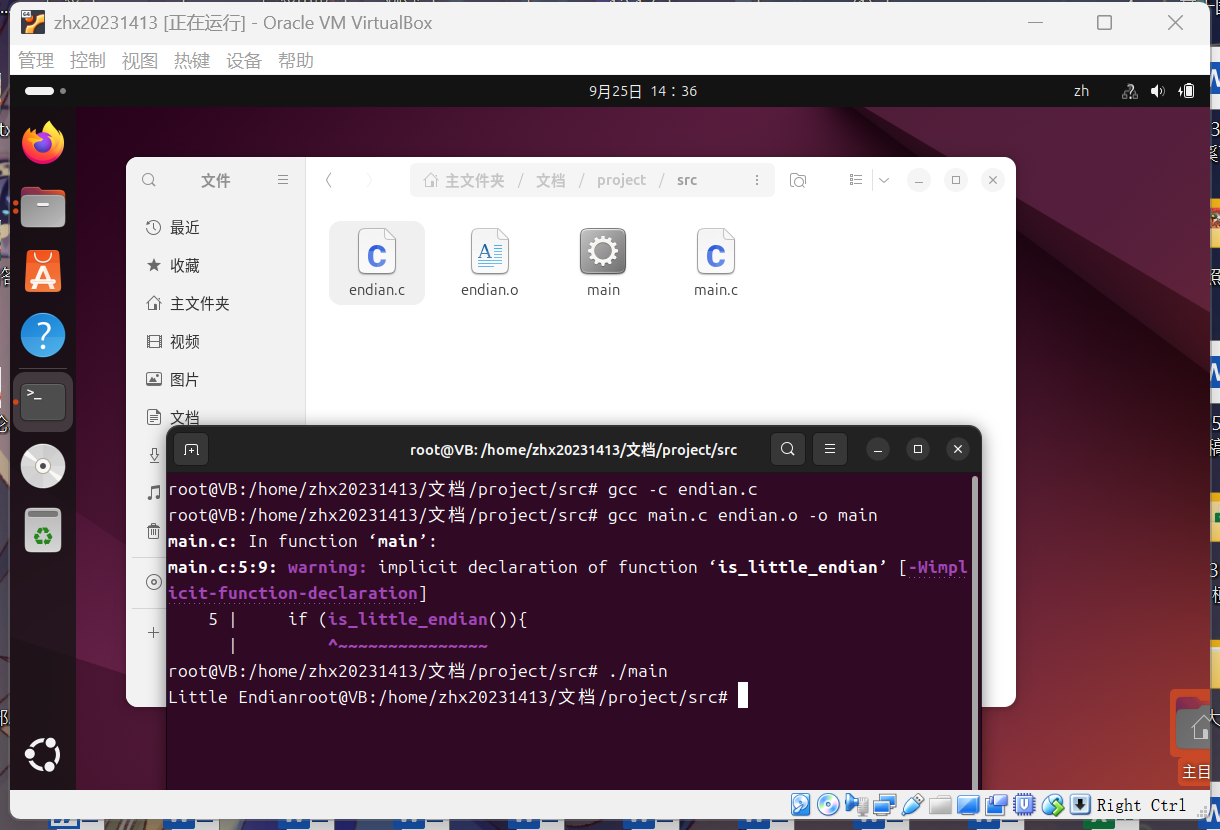Click the Right Ctrl host key label

[1141, 805]
